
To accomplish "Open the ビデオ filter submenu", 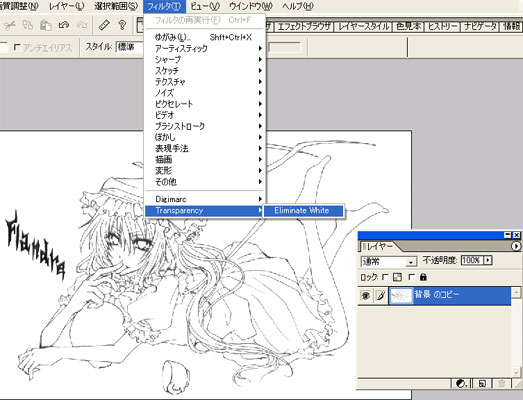I will (x=204, y=115).
